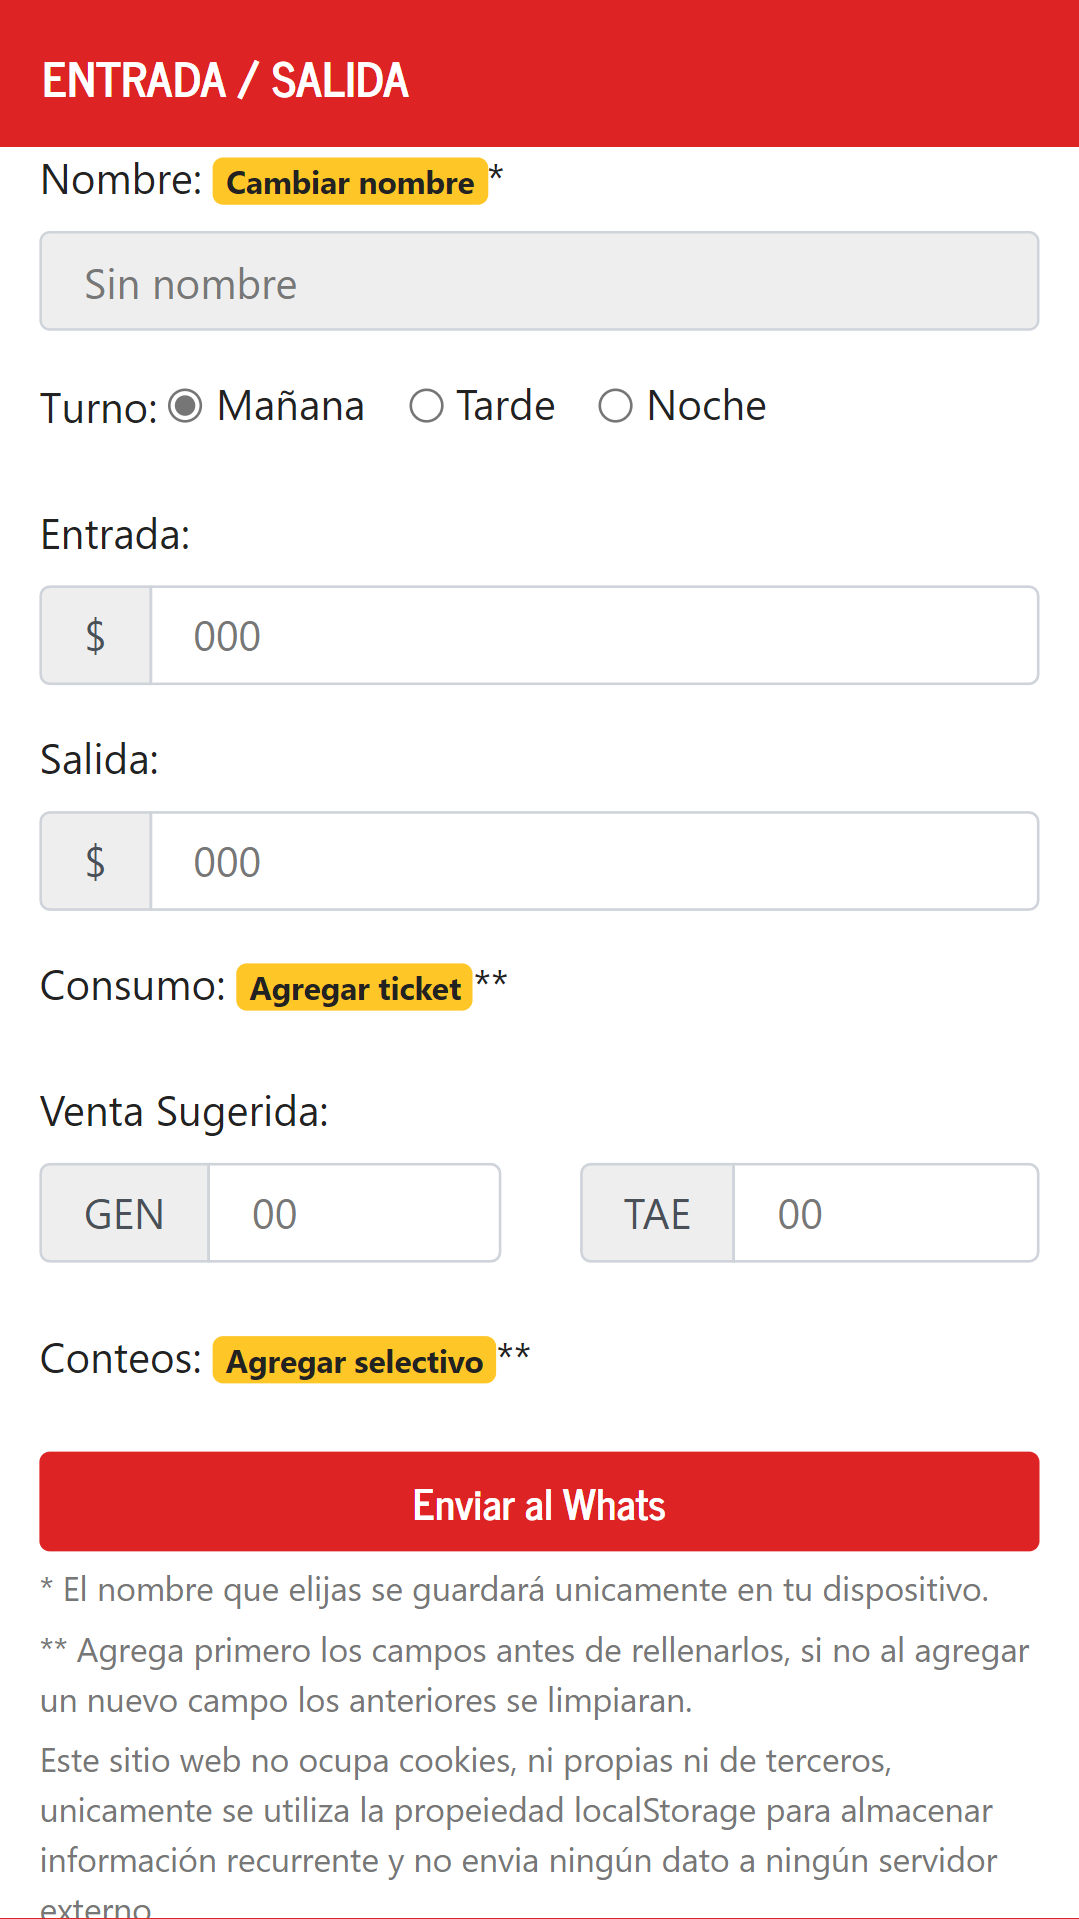Click the Cambiar nombre button
The image size is (1079, 1919).
click(x=350, y=182)
